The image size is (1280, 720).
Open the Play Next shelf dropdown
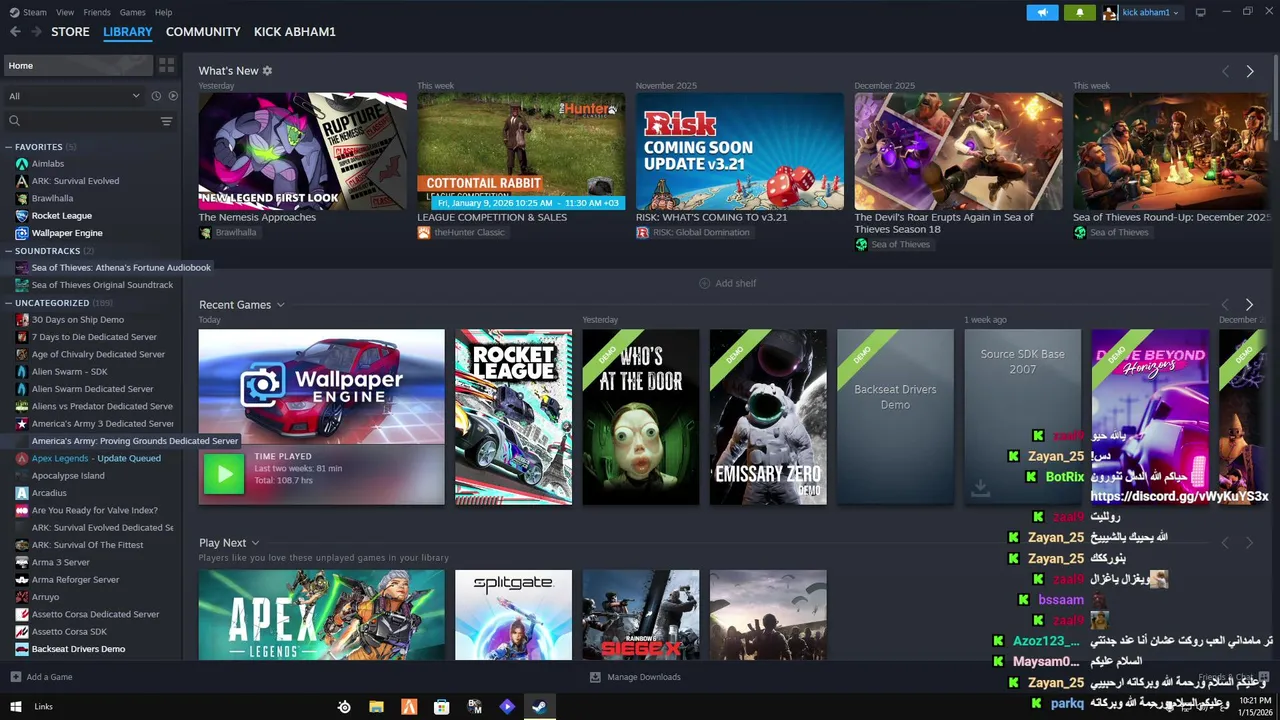[255, 543]
